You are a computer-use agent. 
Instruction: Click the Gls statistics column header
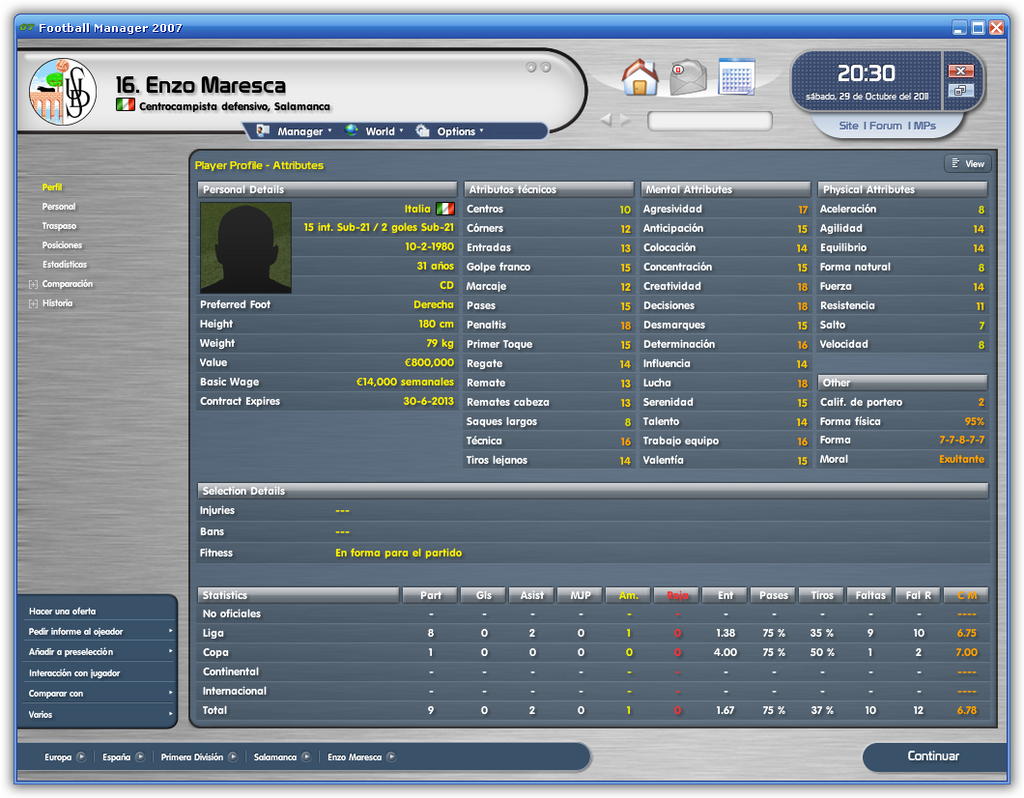pos(484,595)
